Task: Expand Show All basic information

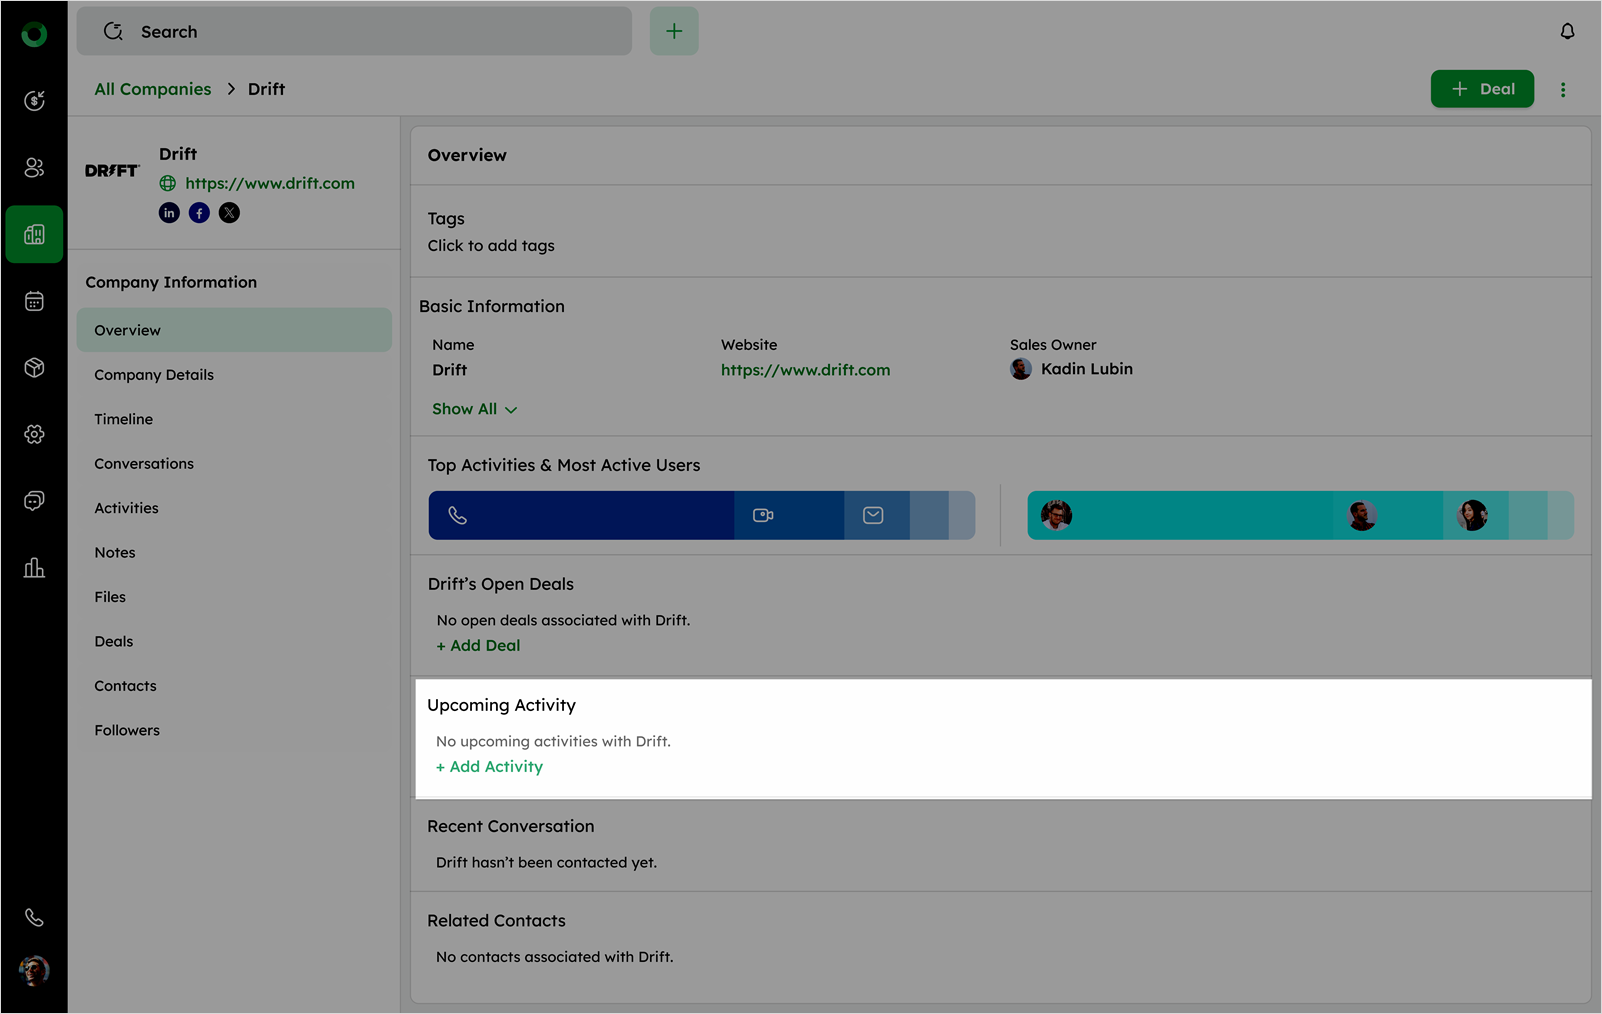Action: [474, 409]
